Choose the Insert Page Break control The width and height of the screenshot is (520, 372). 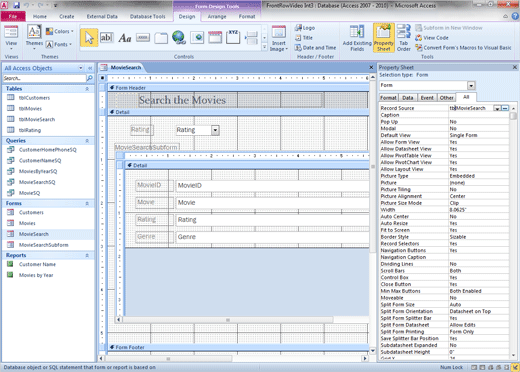251,38
